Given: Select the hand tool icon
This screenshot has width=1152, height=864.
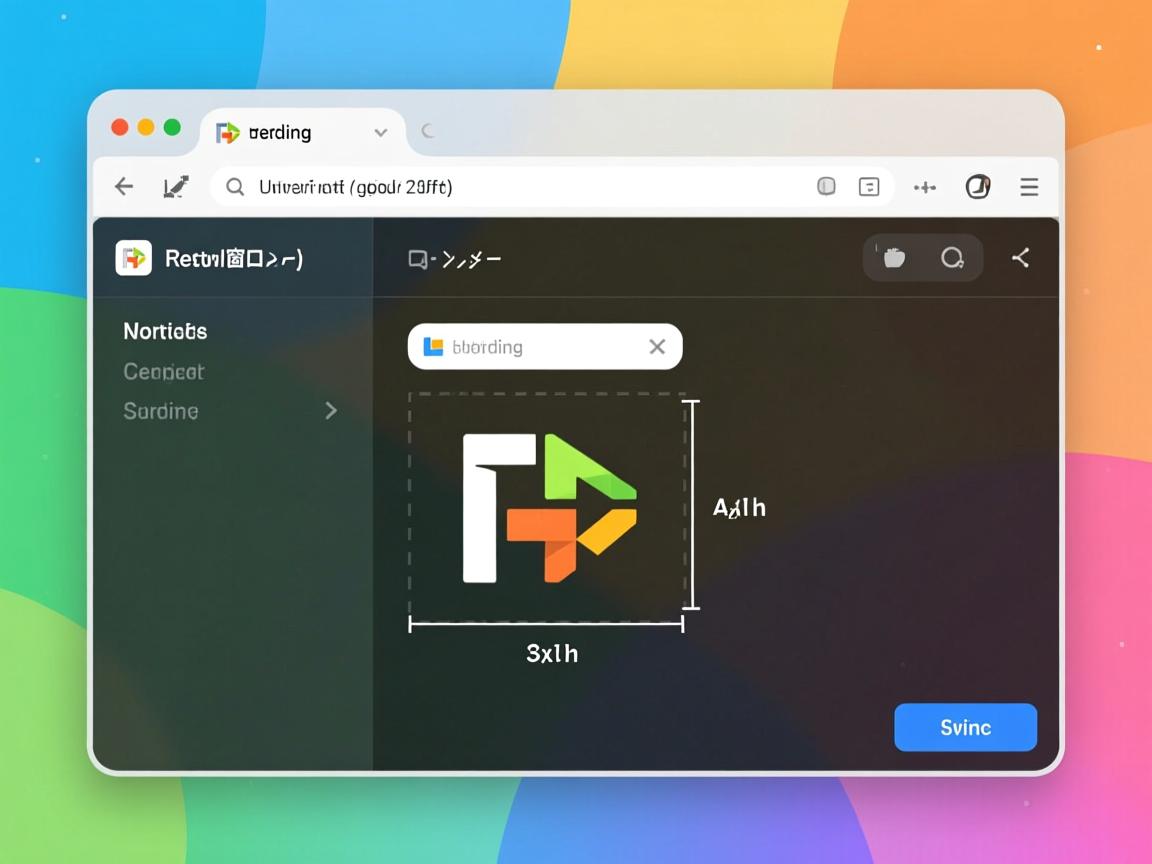Looking at the screenshot, I should [893, 258].
